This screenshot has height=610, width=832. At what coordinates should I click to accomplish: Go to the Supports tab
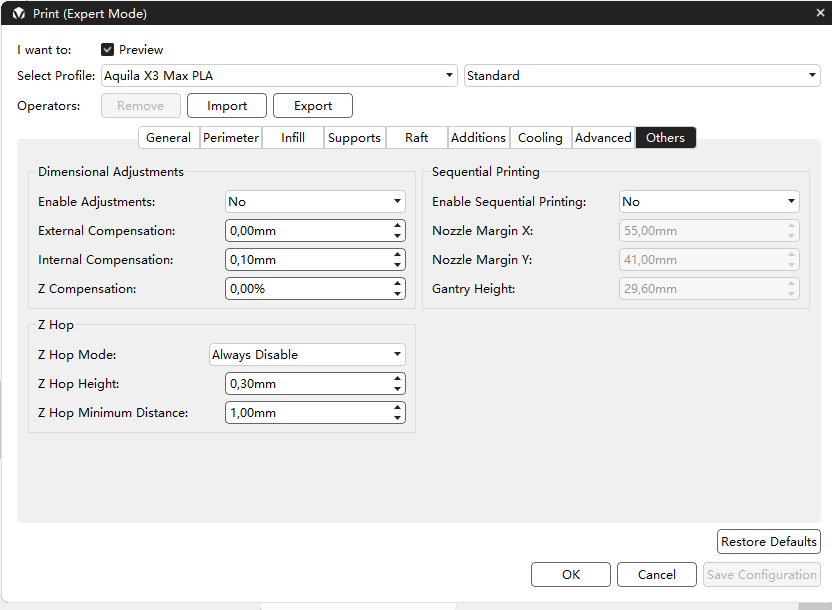point(354,138)
